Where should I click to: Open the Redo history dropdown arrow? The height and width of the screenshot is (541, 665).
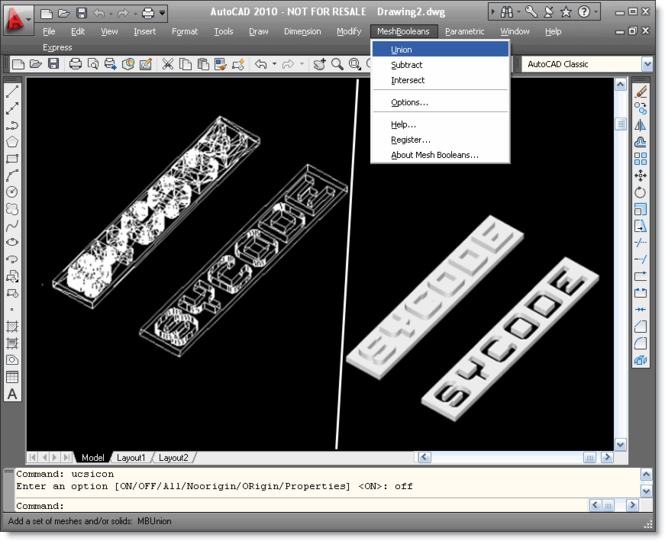pos(302,64)
